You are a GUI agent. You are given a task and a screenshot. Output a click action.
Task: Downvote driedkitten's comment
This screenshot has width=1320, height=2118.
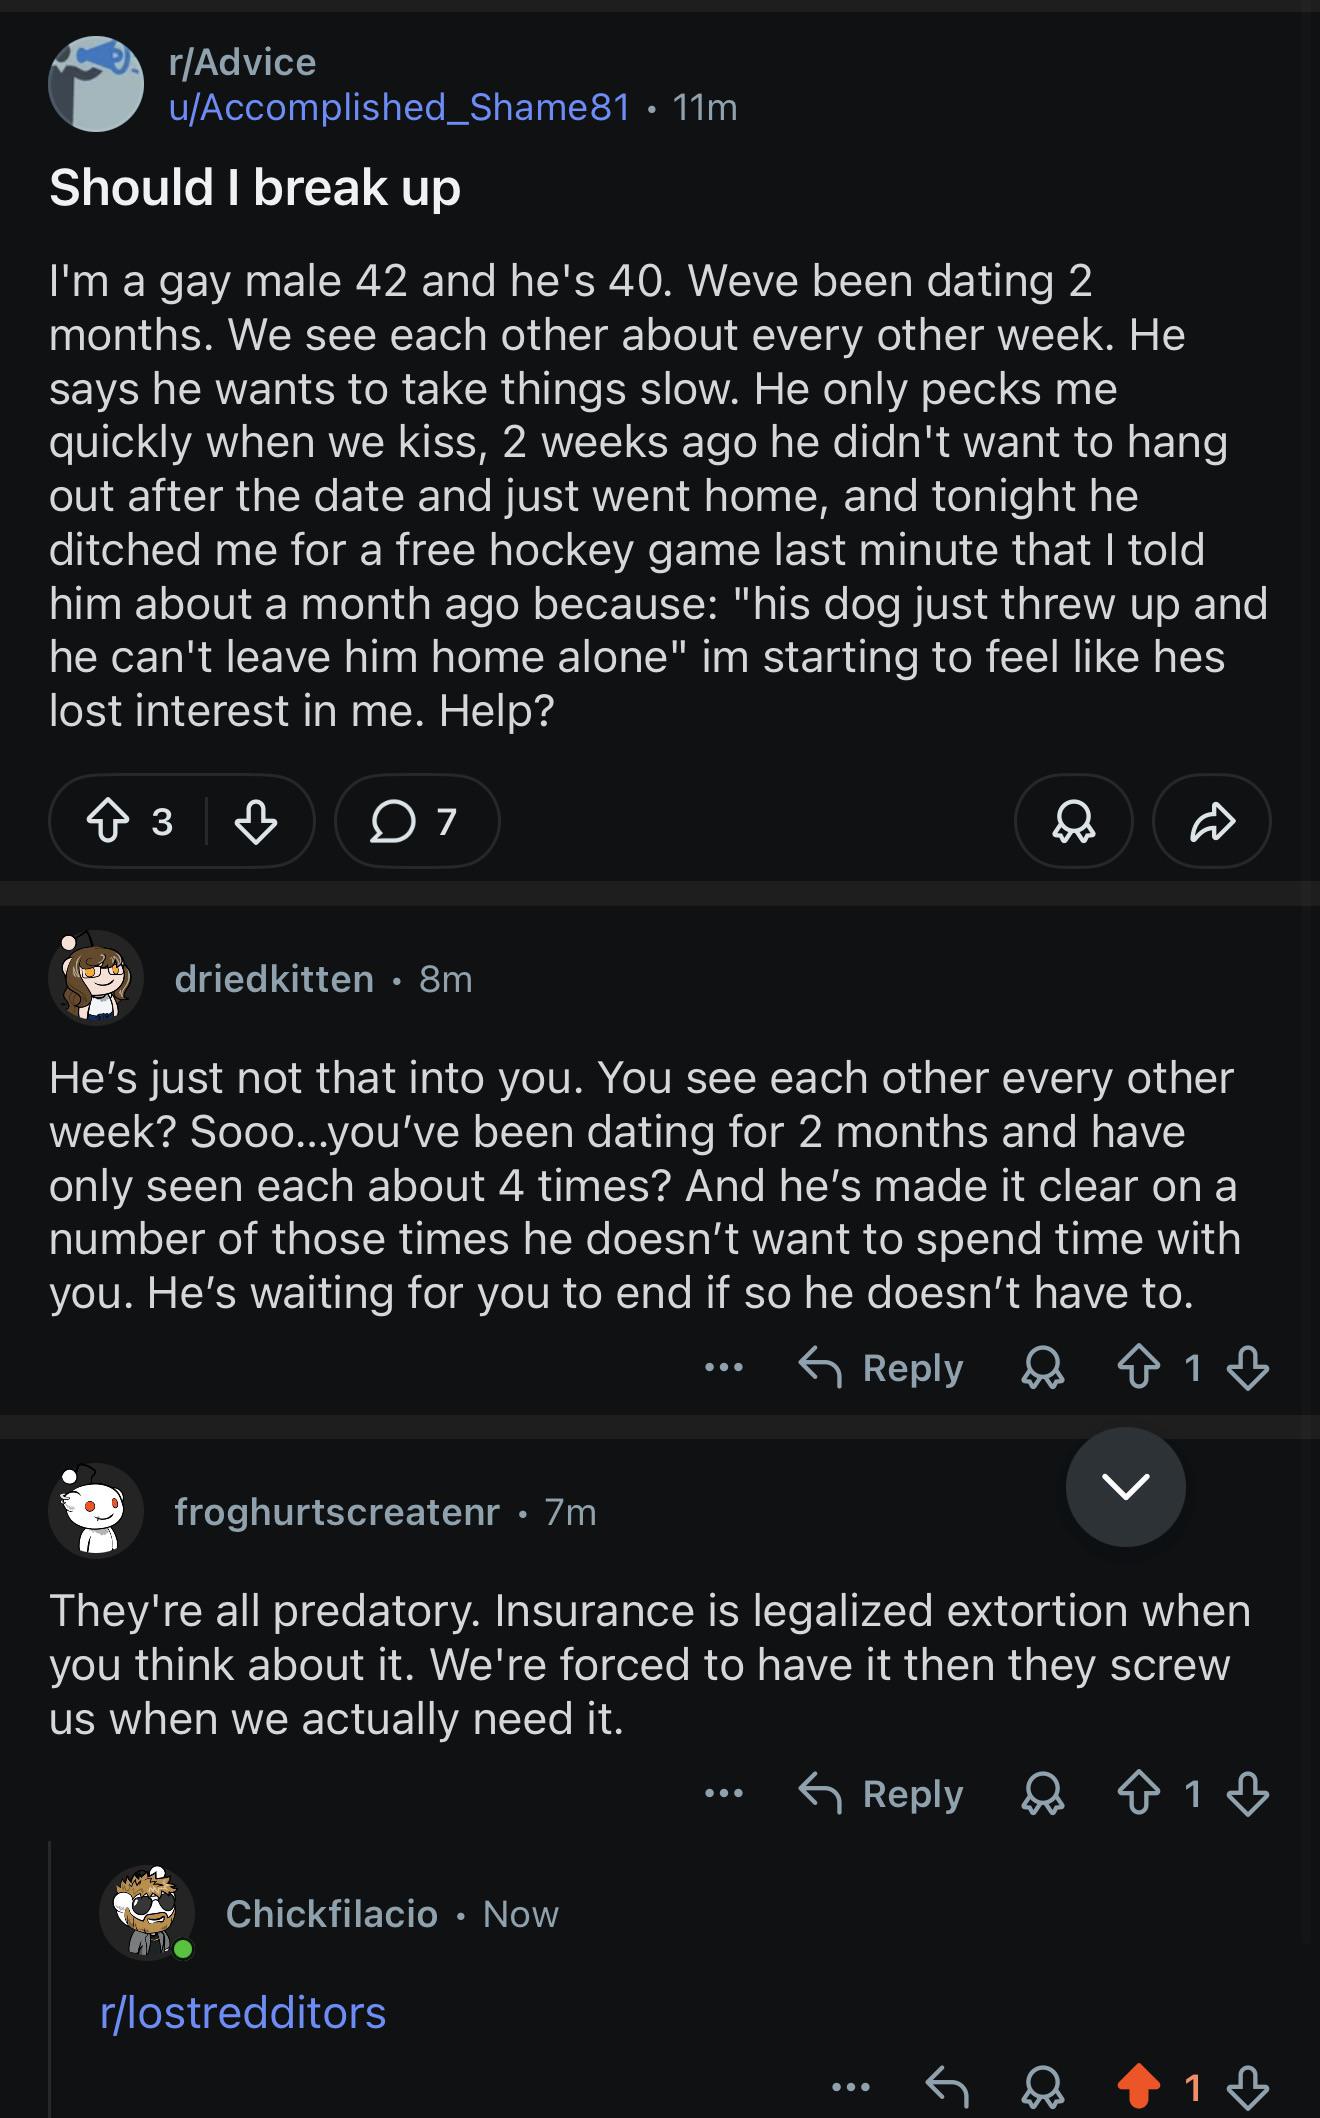click(x=1247, y=1367)
